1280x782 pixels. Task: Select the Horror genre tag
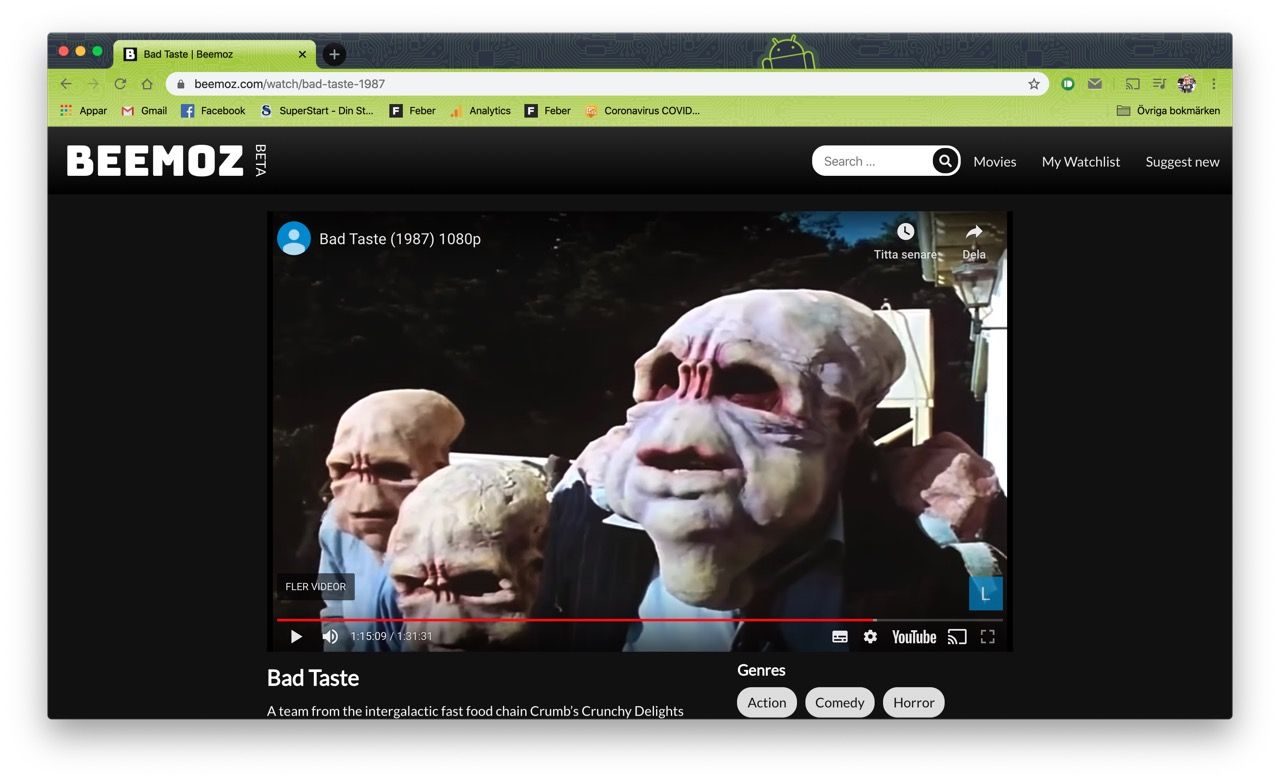(913, 703)
